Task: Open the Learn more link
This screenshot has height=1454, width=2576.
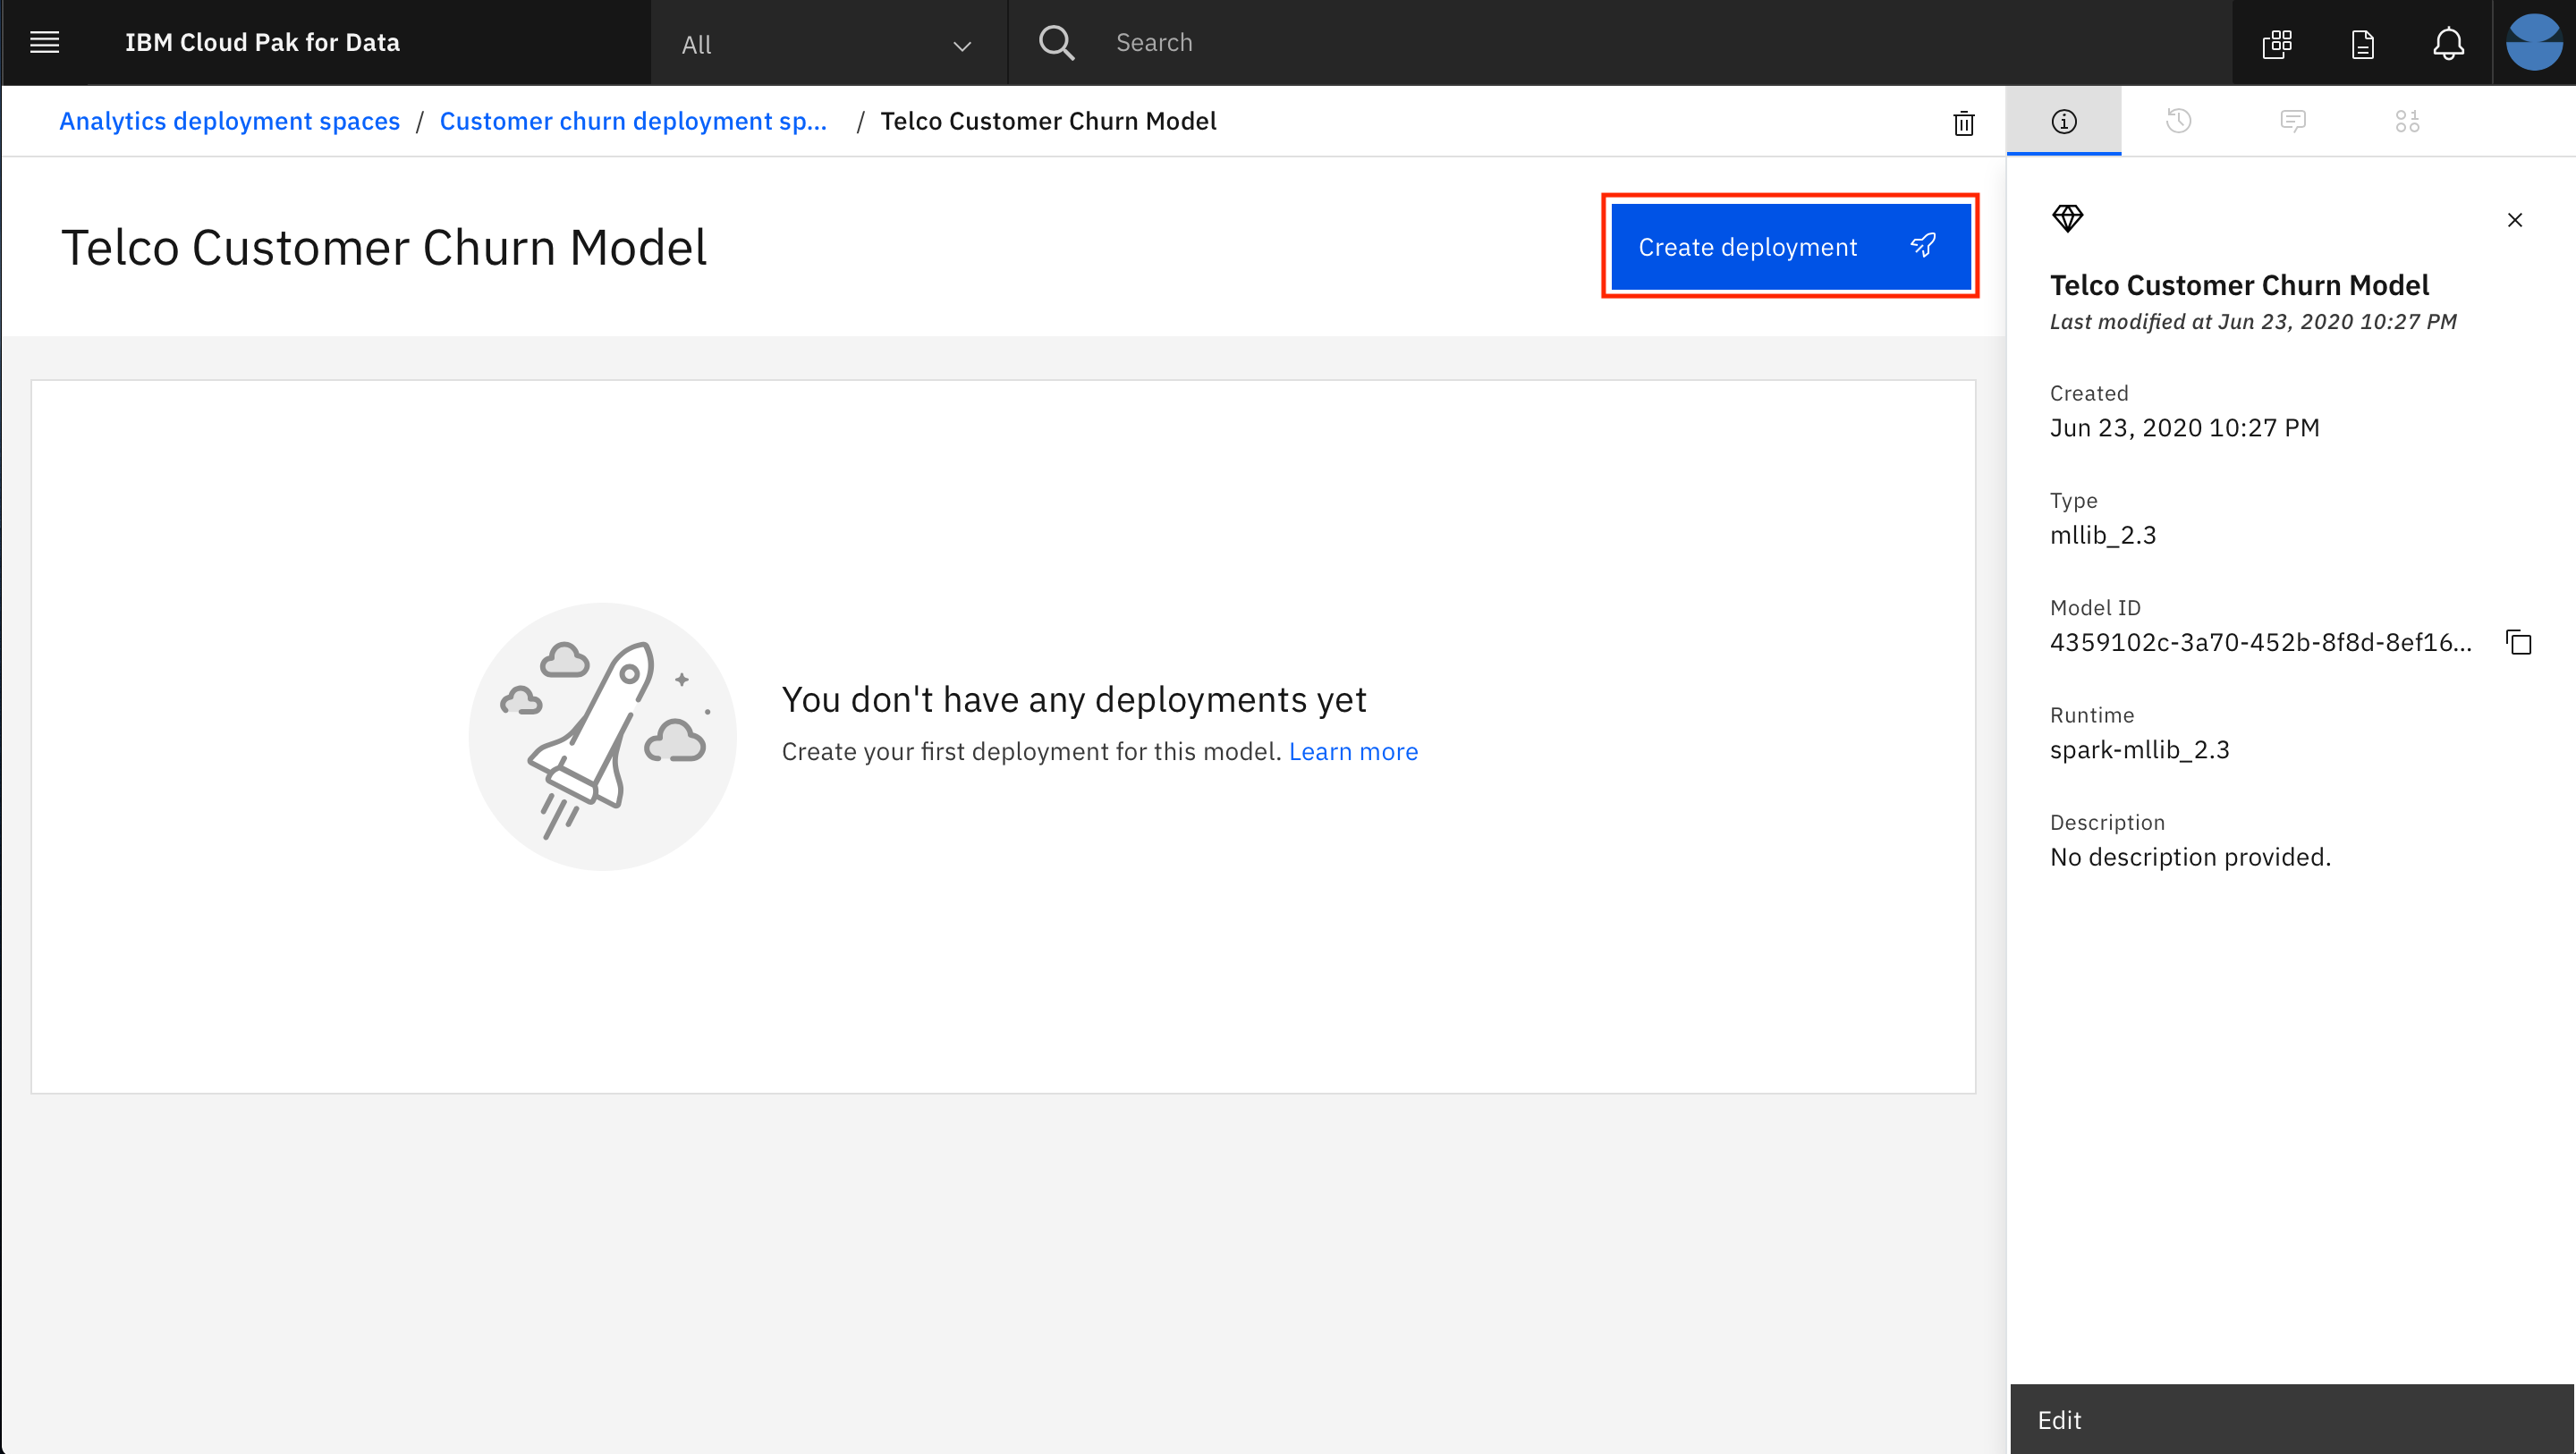Action: click(x=1352, y=751)
